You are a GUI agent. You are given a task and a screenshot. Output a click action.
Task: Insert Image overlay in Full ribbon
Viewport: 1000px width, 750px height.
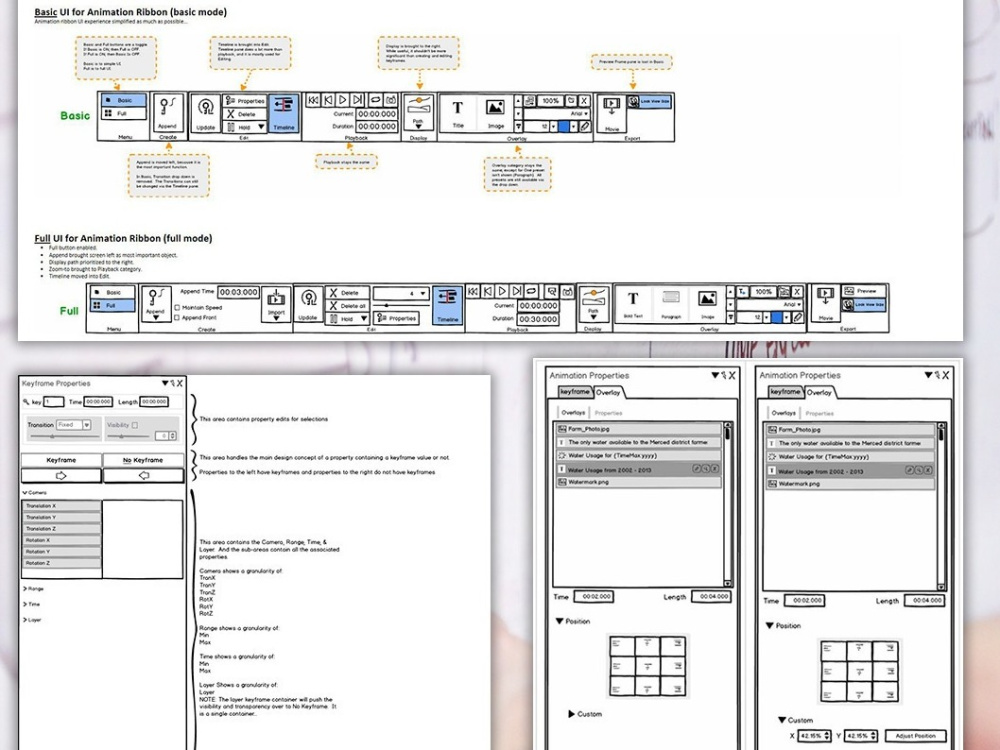click(x=707, y=303)
